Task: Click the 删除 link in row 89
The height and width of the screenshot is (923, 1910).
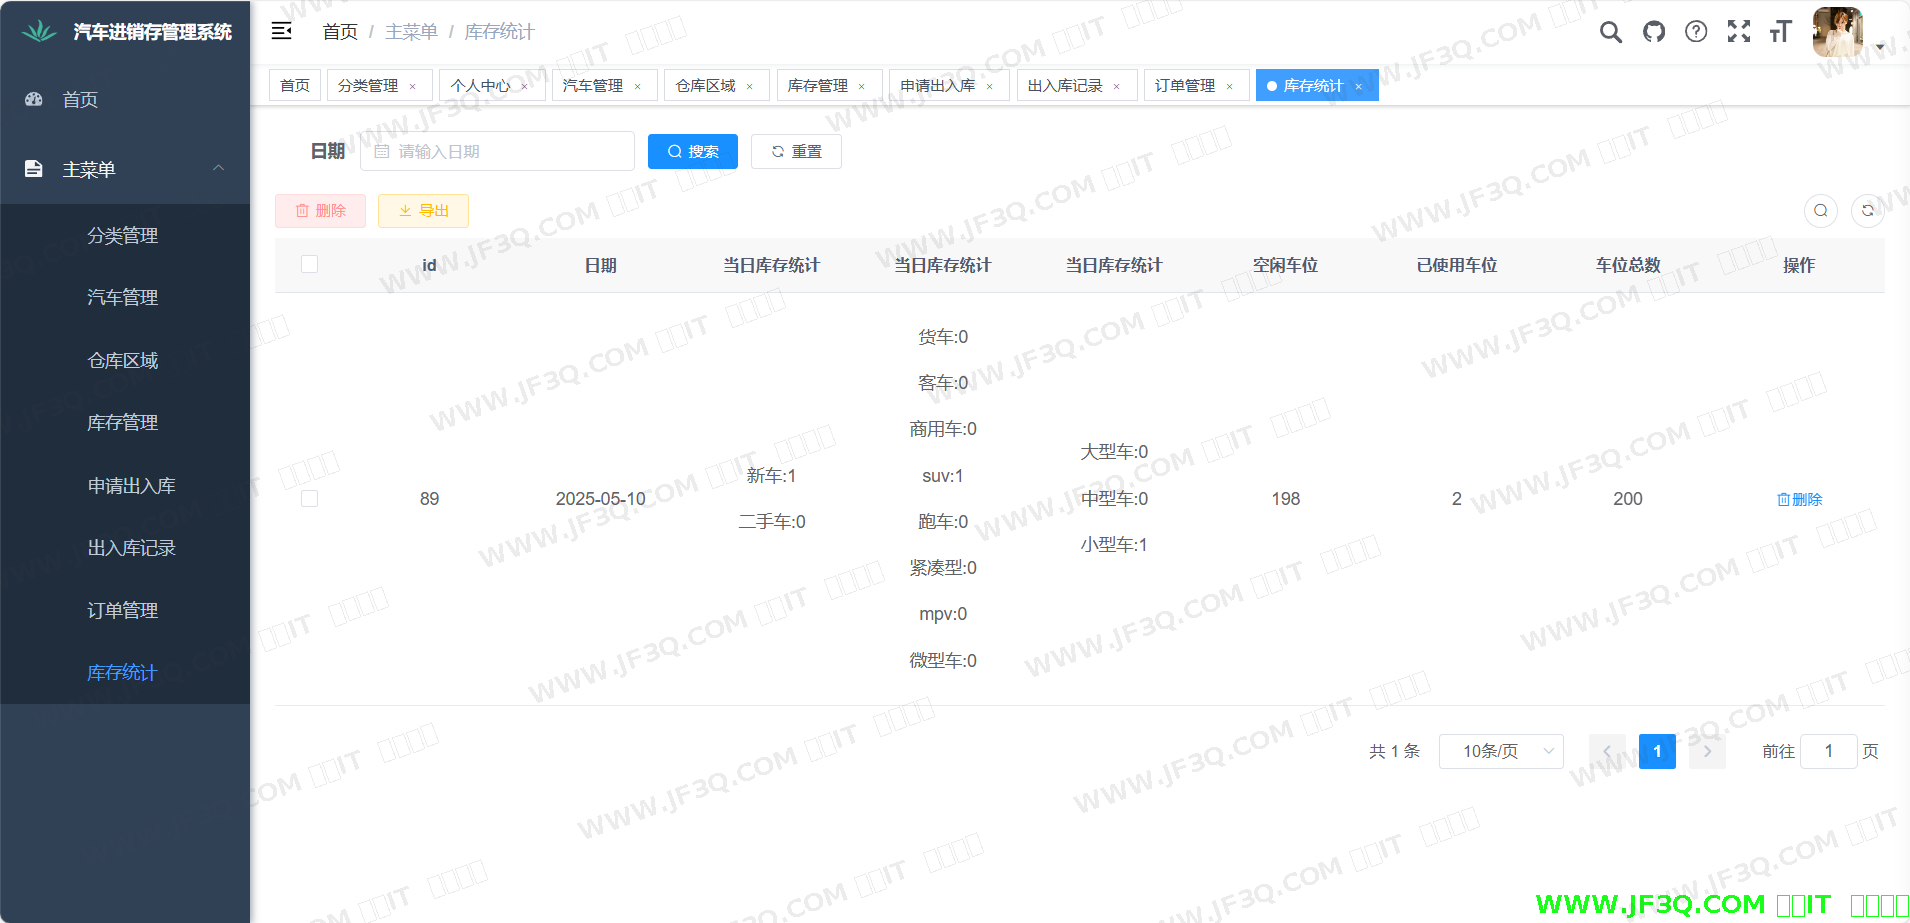Action: 1799,499
